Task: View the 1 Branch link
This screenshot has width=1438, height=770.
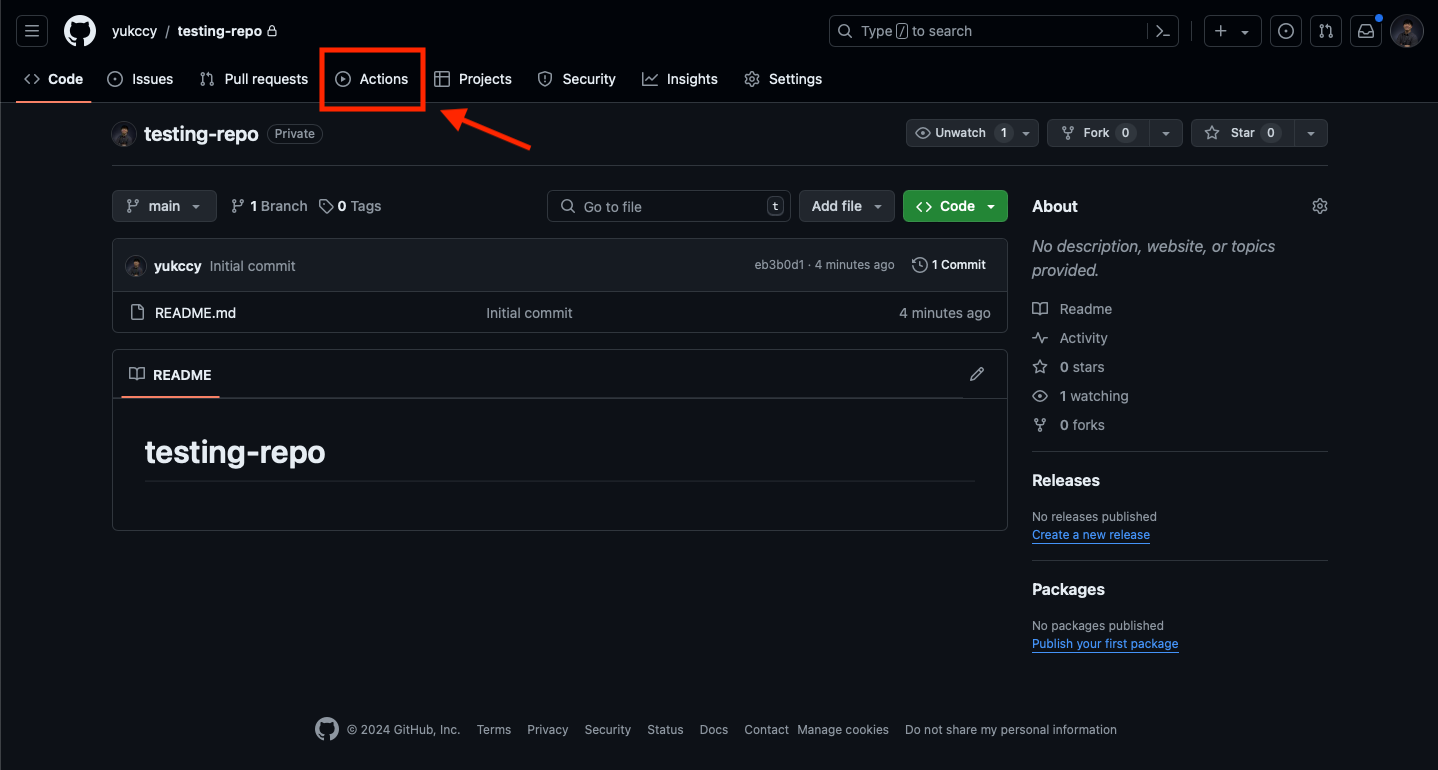Action: pyautogui.click(x=269, y=206)
